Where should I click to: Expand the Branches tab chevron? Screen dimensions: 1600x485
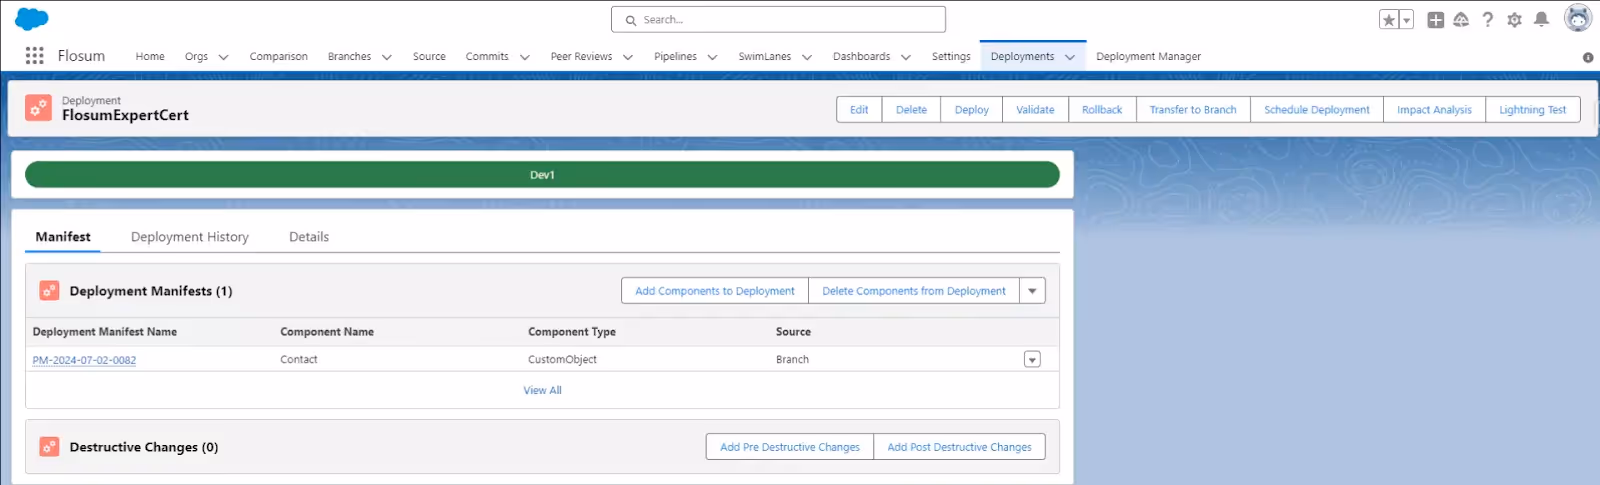coord(386,57)
